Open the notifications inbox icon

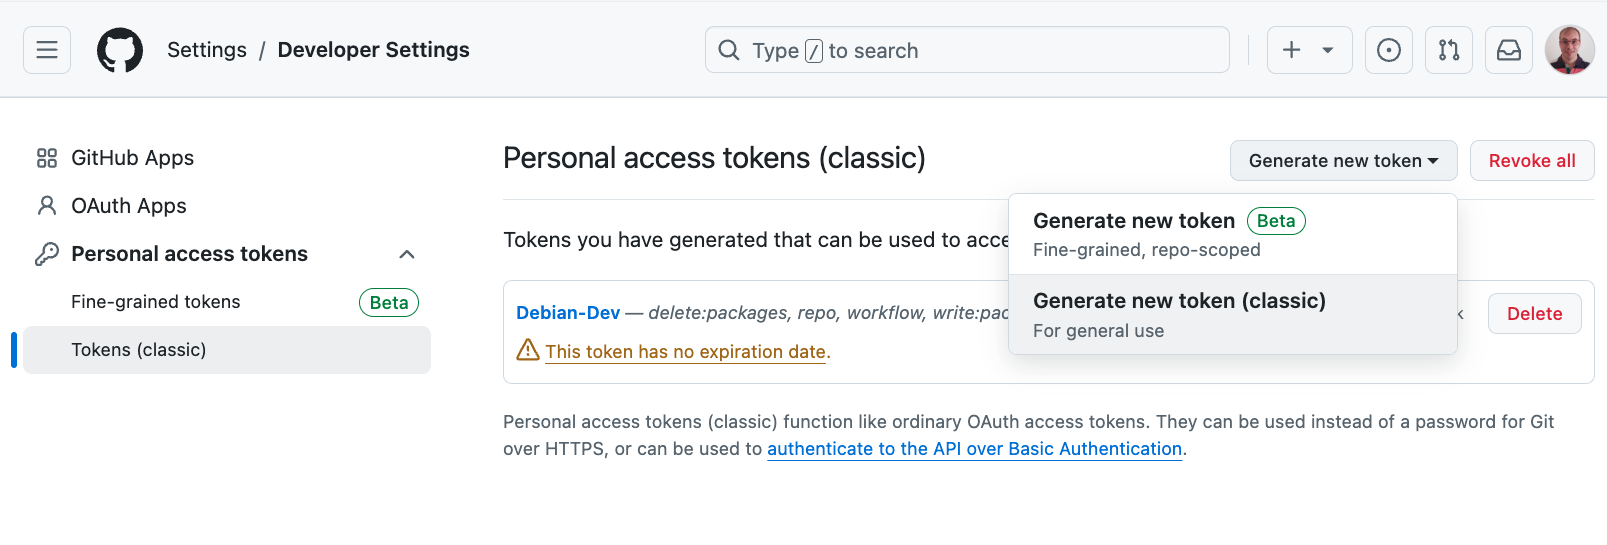click(1509, 50)
